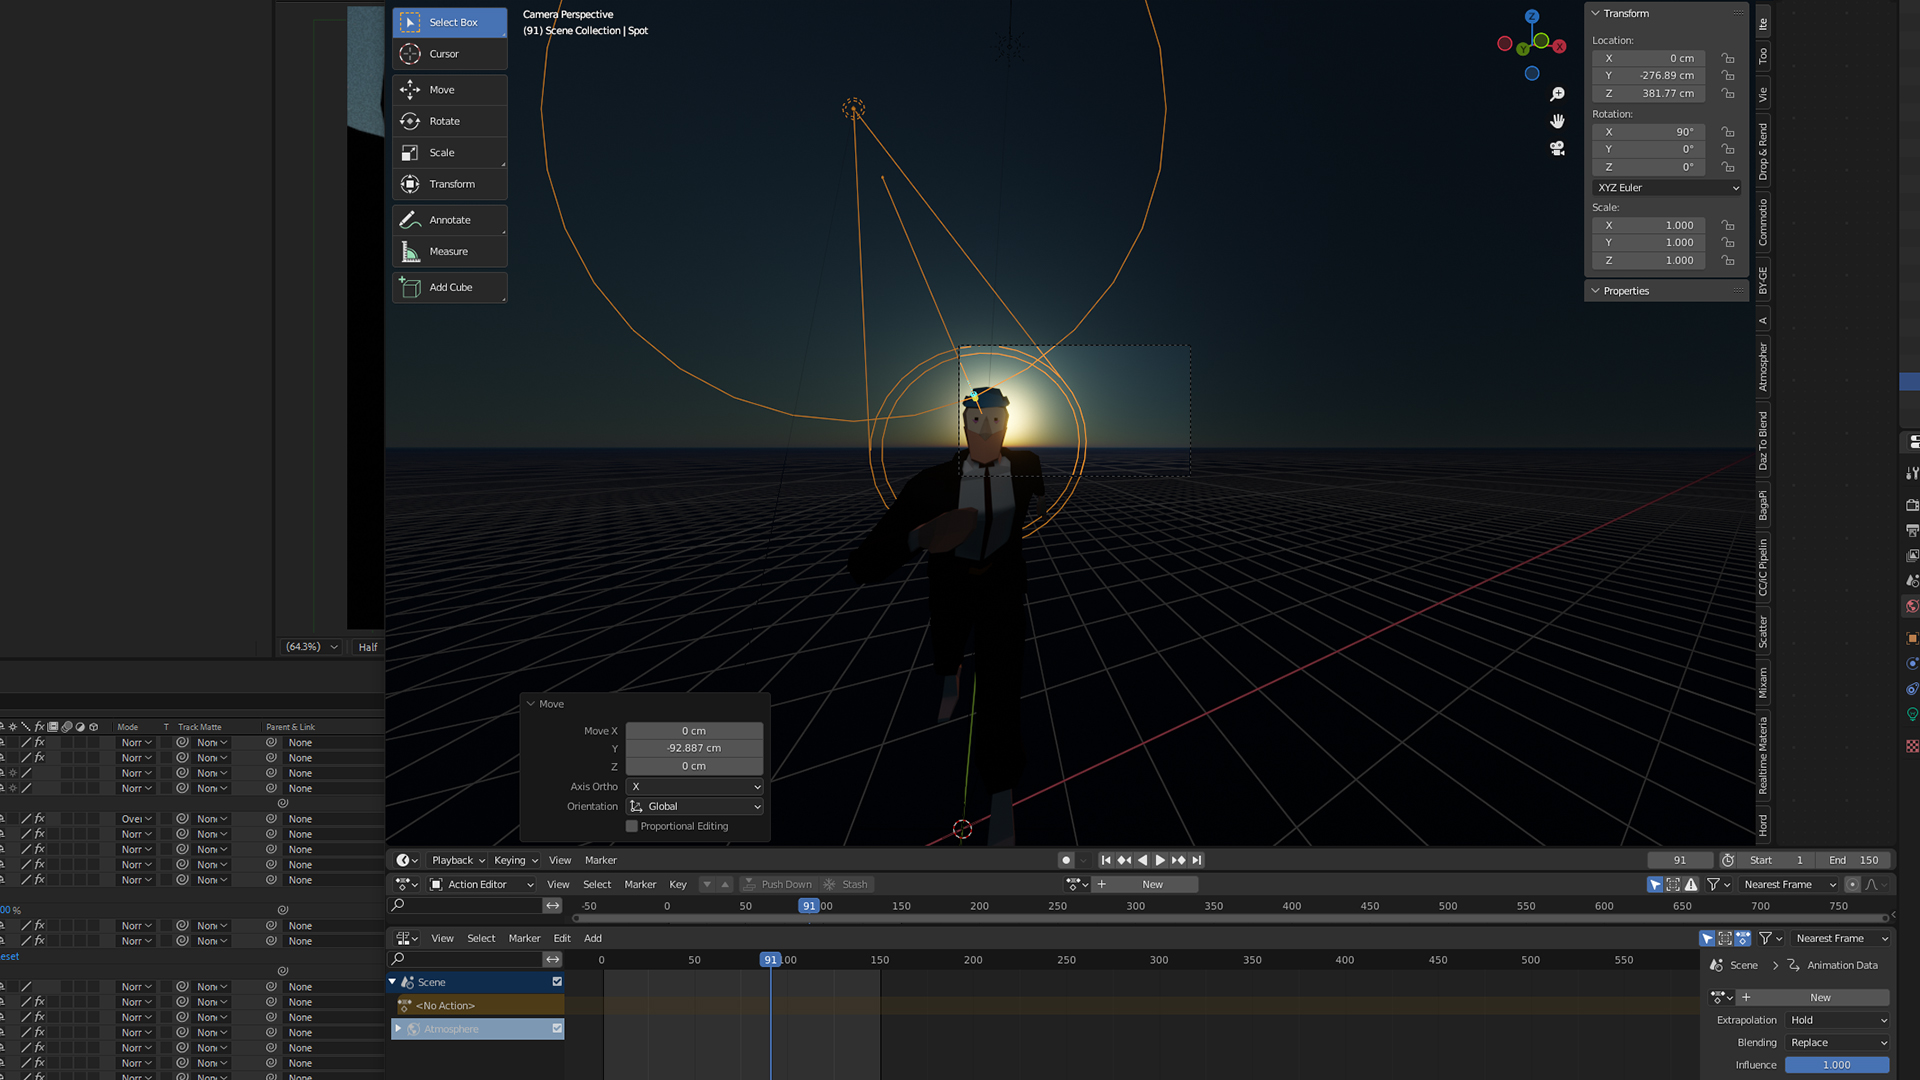
Task: Enable Proportional Editing checkbox
Action: coord(632,826)
